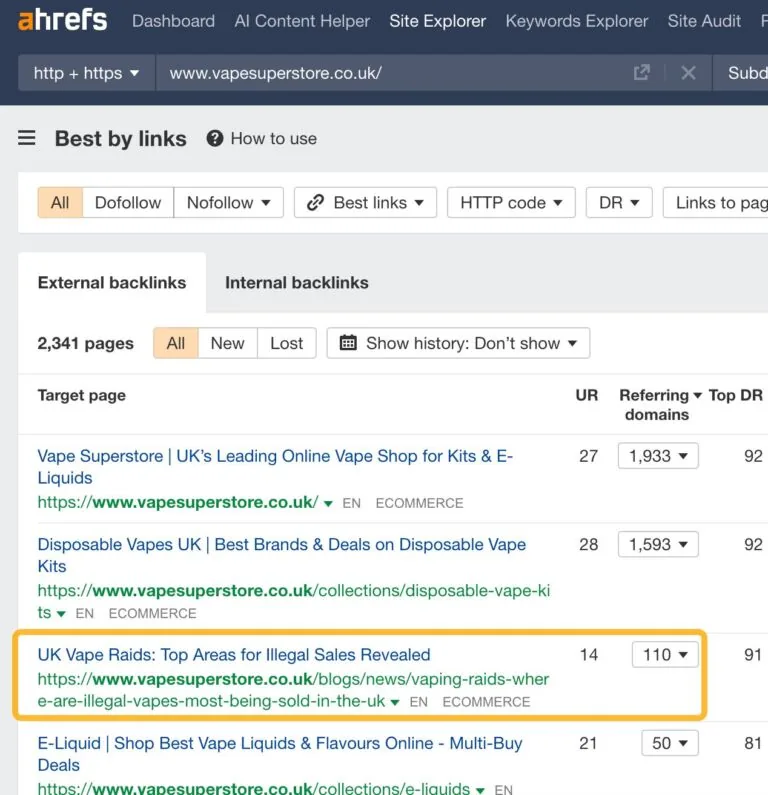This screenshot has height=795, width=768.
Task: Open the Subdomains mode selector
Action: click(741, 73)
